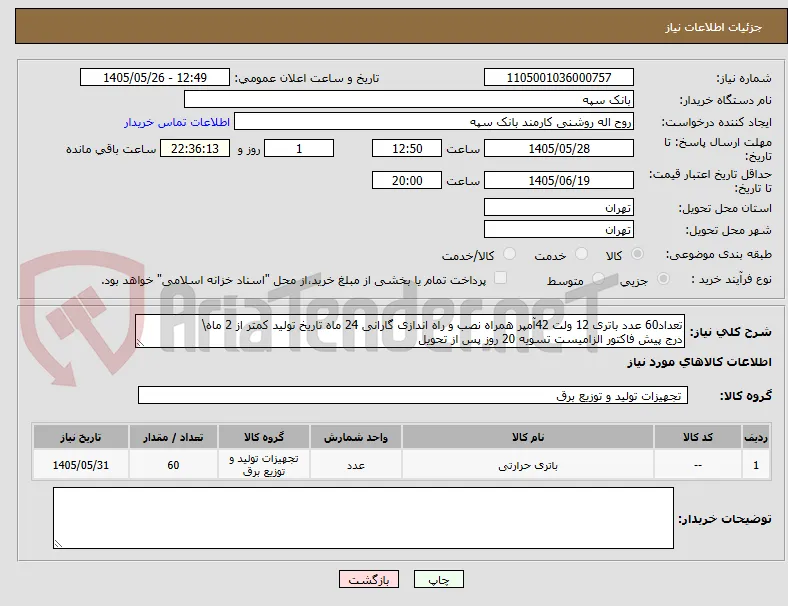
Task: Click the product code cell showing --
Action: 698,465
